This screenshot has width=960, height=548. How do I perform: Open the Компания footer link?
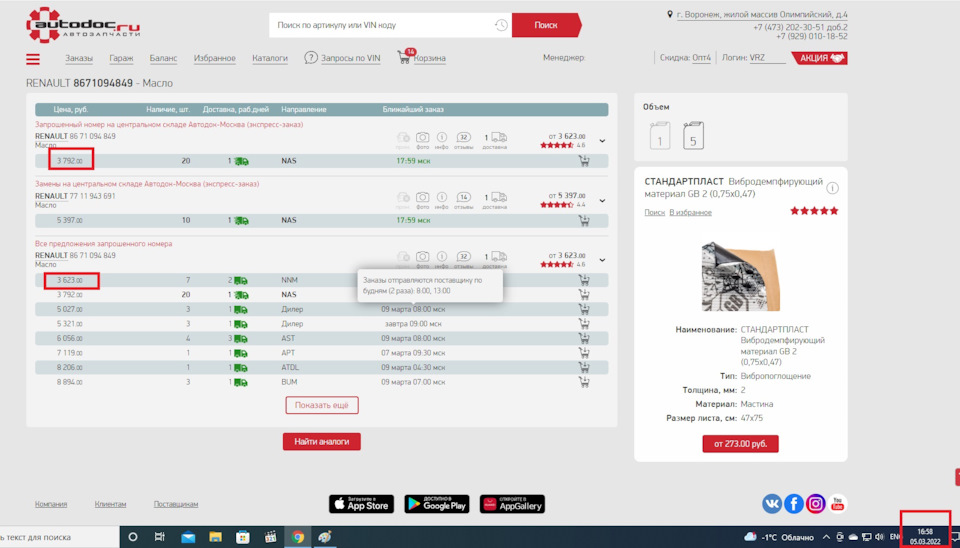coord(51,505)
